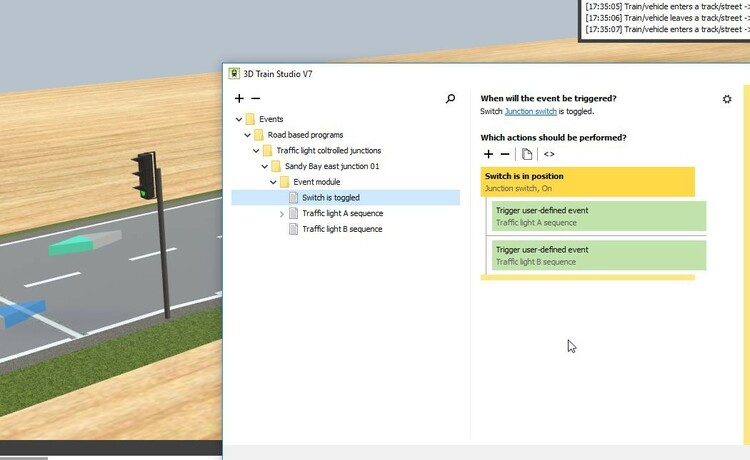Select the Events tree item
This screenshot has width=750, height=460.
pyautogui.click(x=271, y=119)
